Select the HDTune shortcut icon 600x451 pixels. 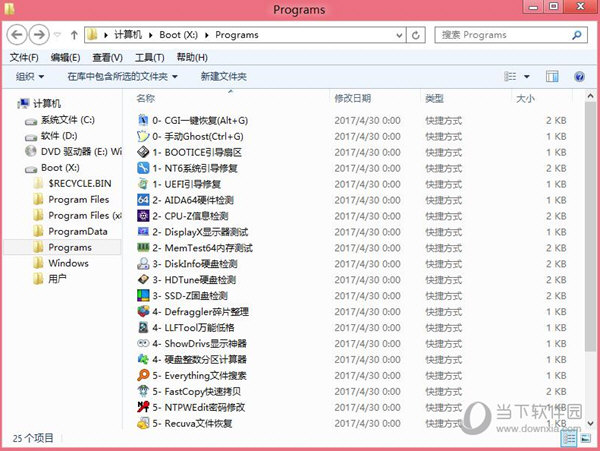coord(143,280)
